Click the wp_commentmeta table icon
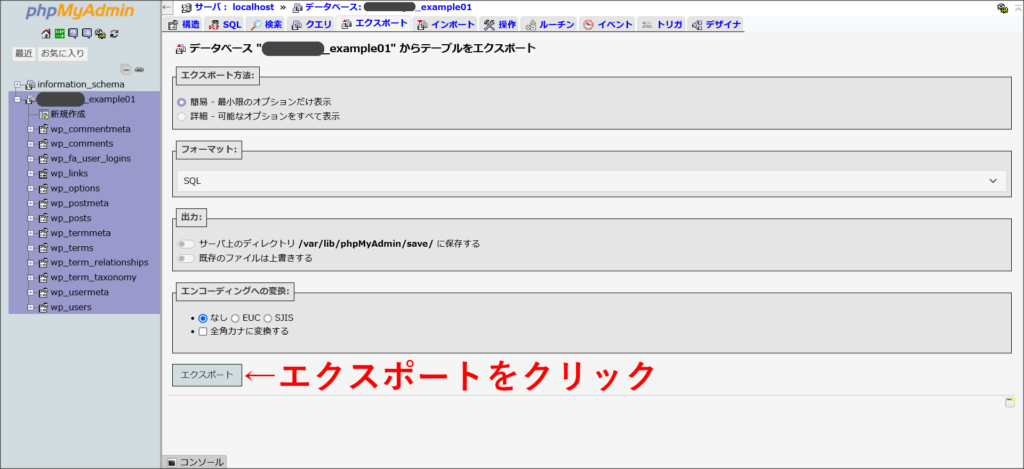1024x469 pixels. tap(44, 129)
